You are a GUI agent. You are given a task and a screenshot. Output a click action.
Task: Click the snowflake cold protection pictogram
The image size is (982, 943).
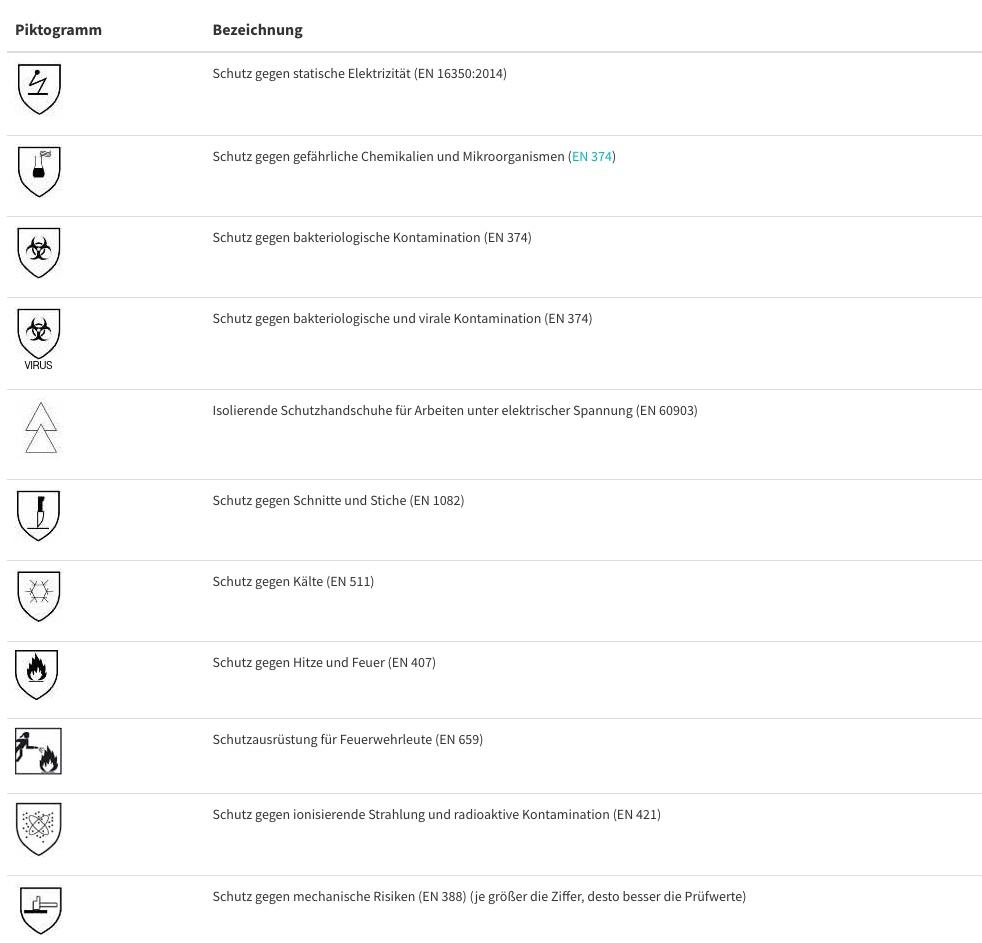(39, 596)
